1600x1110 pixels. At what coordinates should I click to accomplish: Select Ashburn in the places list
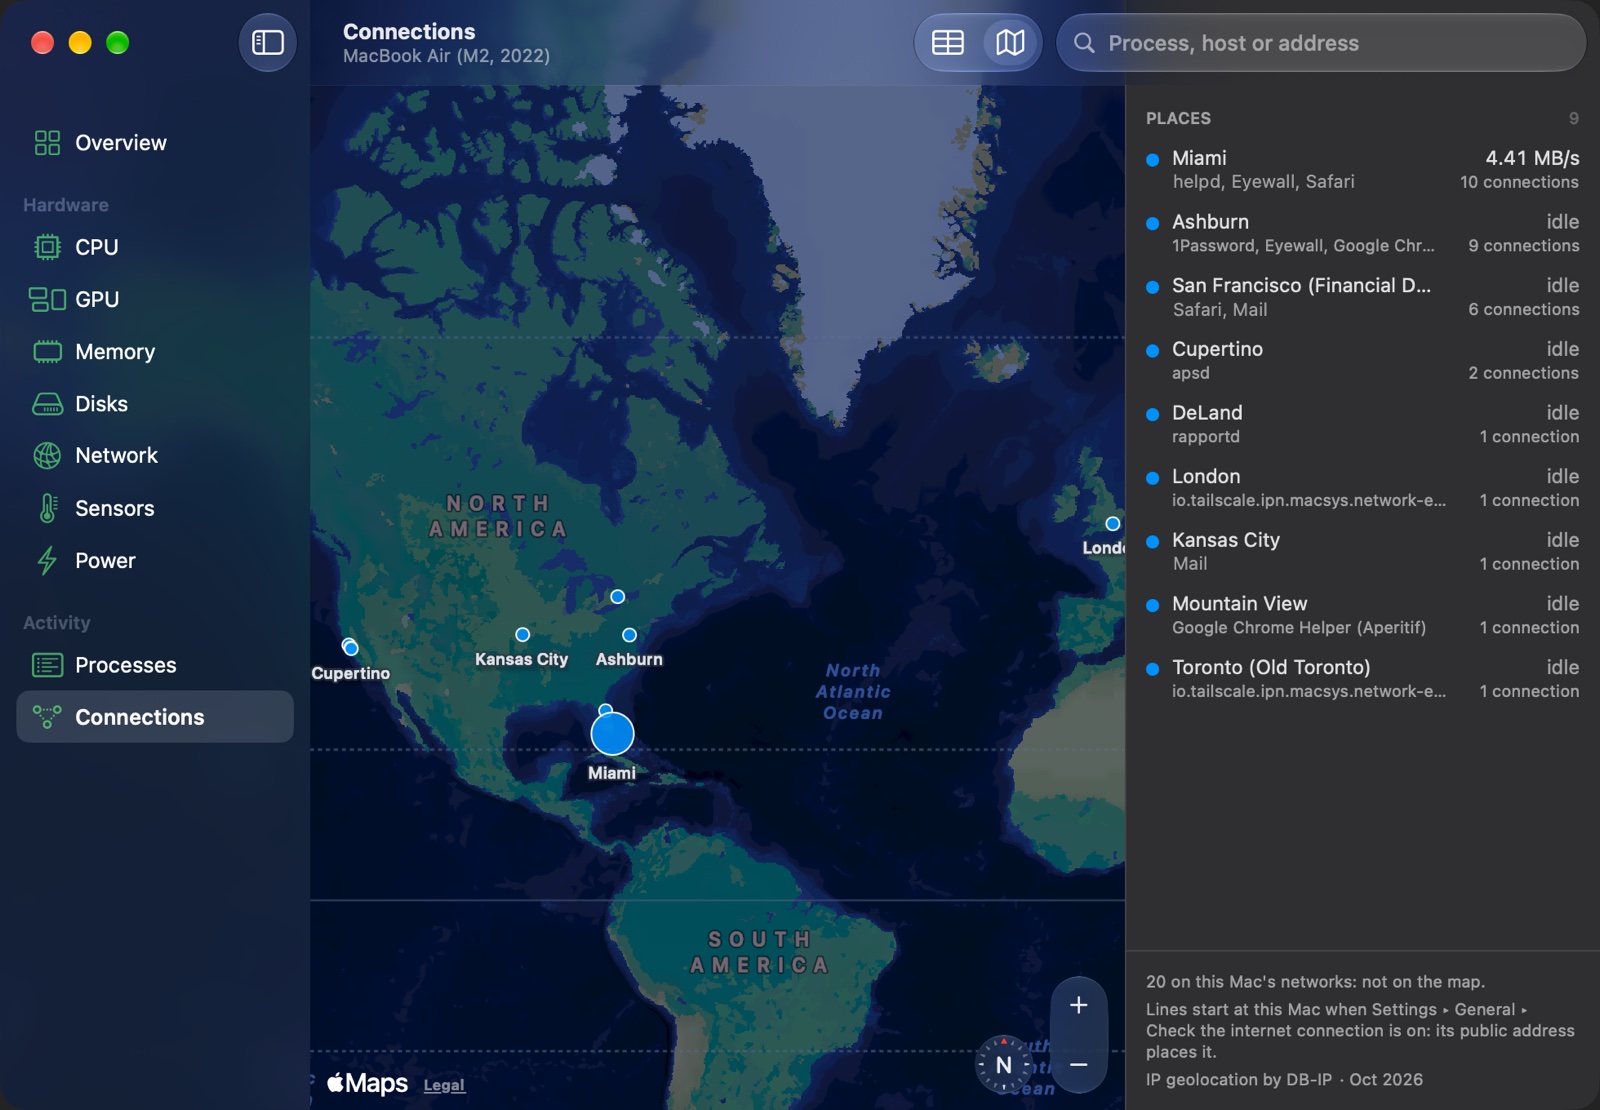(x=1362, y=233)
